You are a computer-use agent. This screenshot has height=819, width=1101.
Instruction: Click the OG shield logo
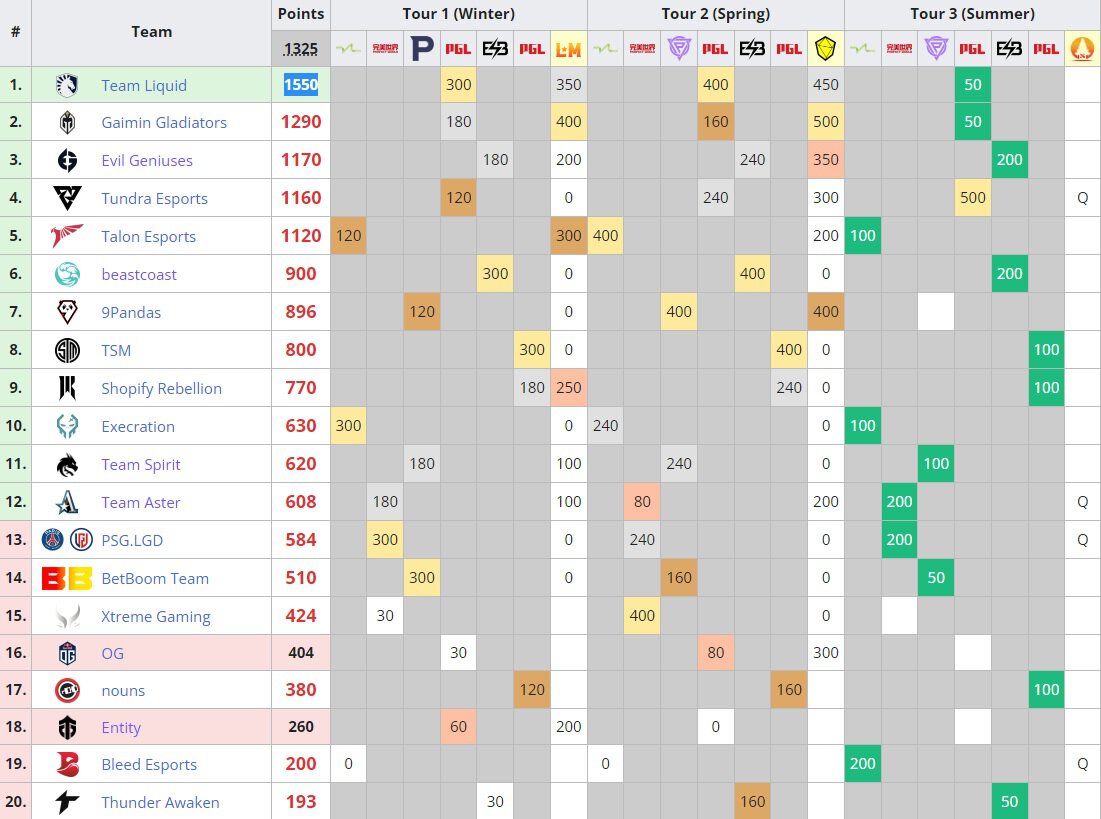click(x=67, y=653)
